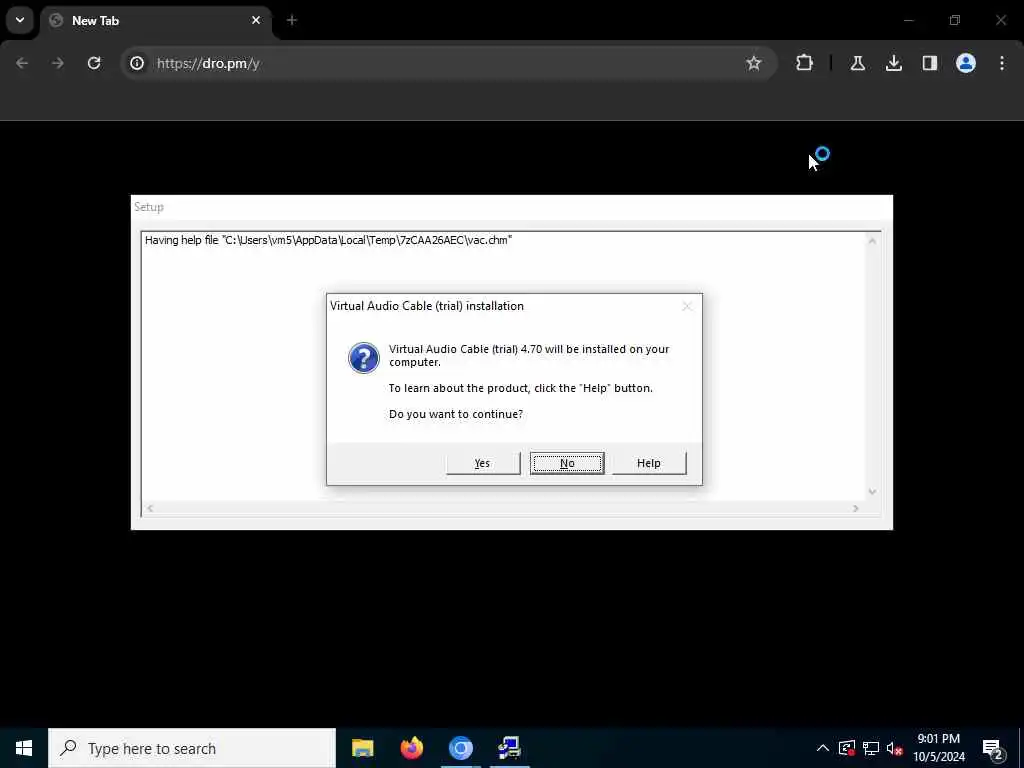The image size is (1024, 768).
Task: Click the vertical scroll down arrow in Setup log
Action: point(872,492)
